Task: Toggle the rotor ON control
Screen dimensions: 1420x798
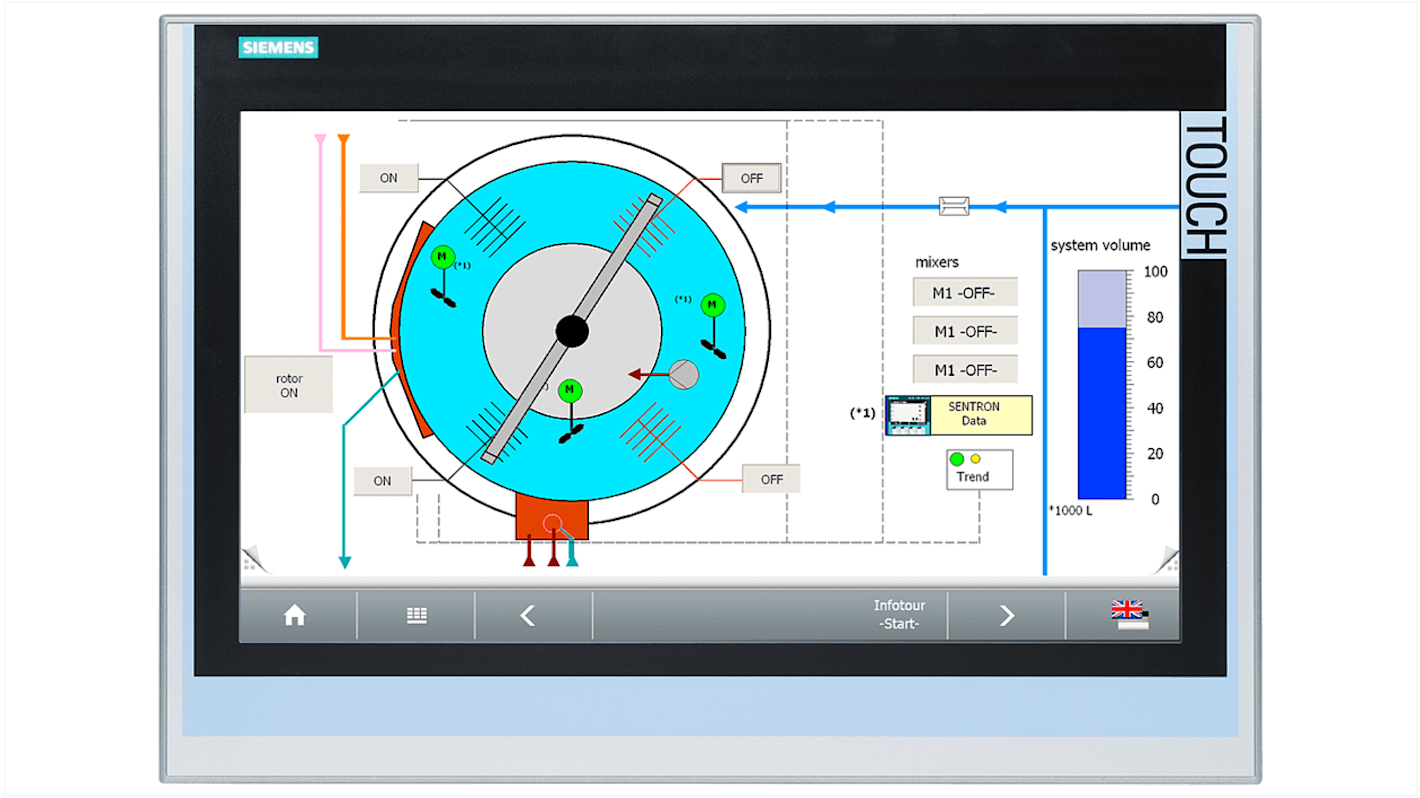Action: pyautogui.click(x=288, y=383)
